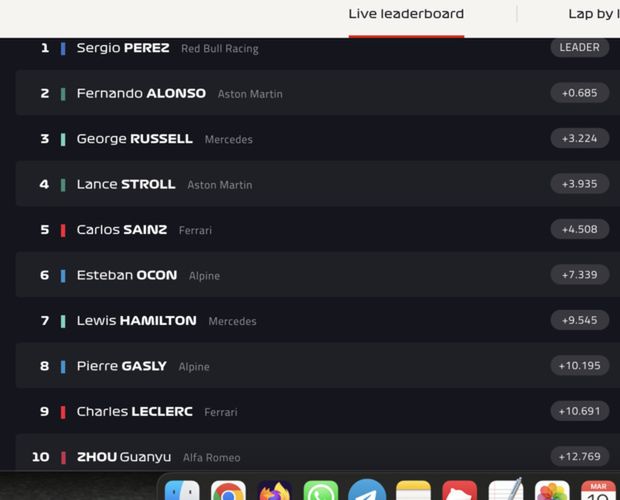Viewport: 620px width, 500px height.
Task: Select the Charles LECLERC row
Action: tap(318, 411)
